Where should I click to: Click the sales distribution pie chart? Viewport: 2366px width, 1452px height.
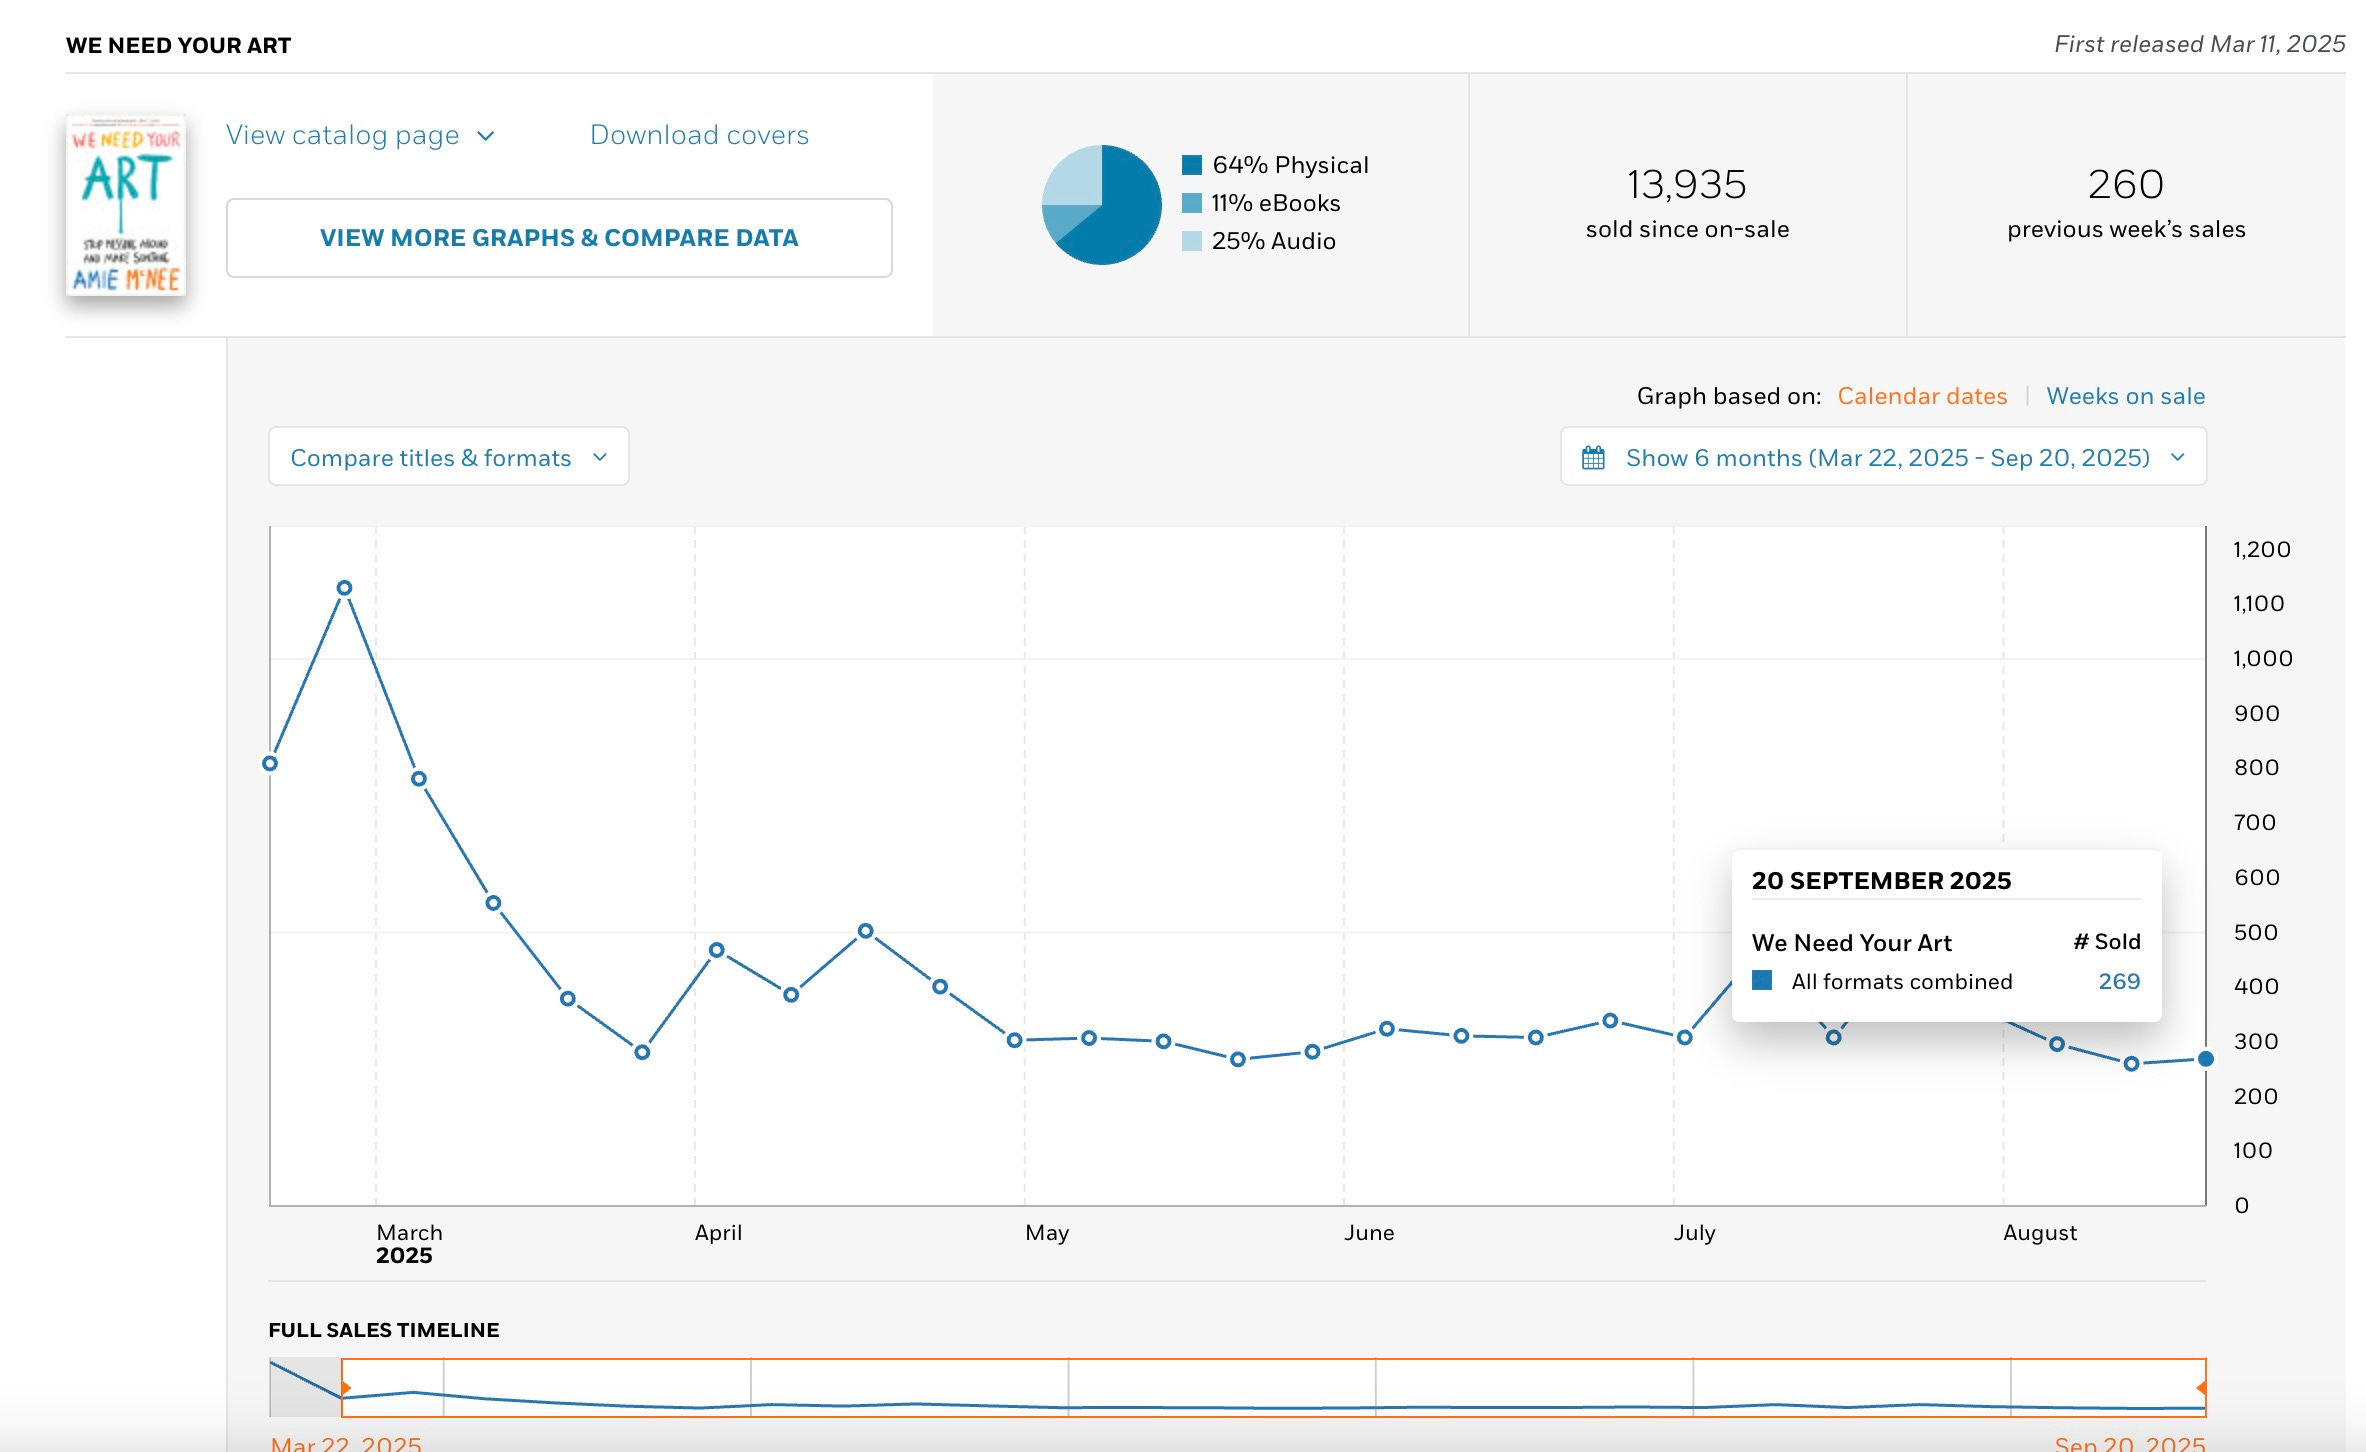[x=1101, y=205]
